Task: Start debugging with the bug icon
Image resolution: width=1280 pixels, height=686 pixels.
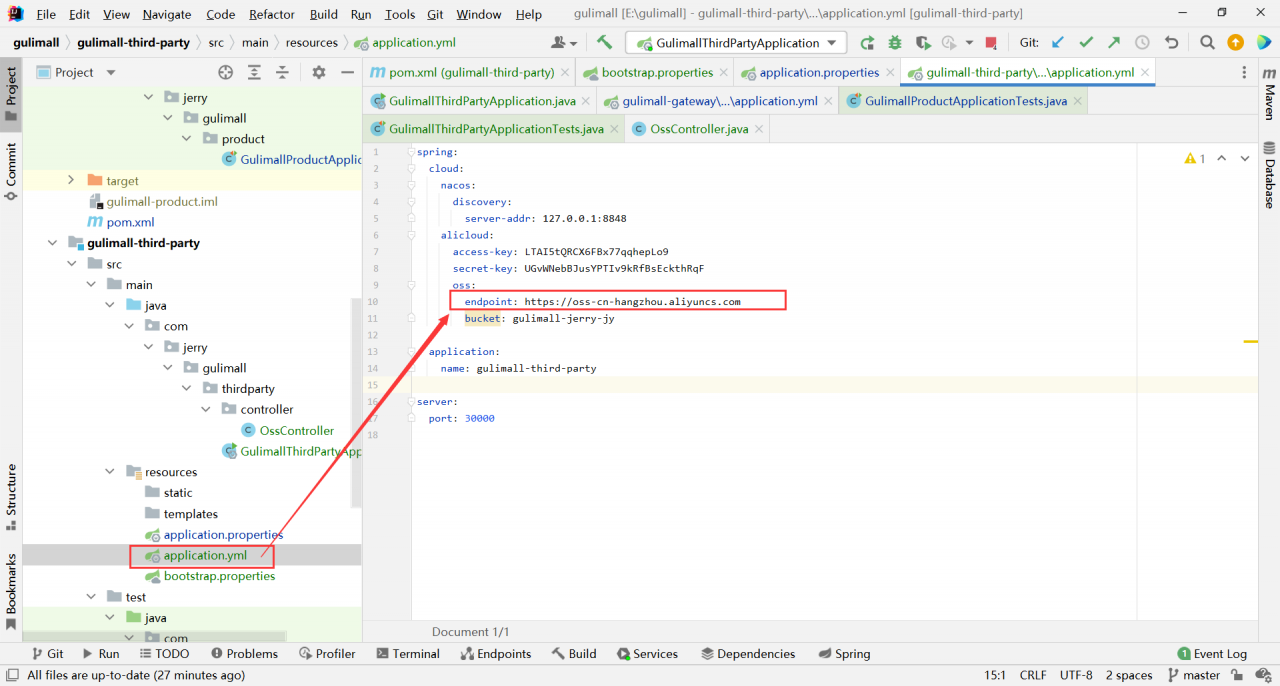Action: point(895,43)
